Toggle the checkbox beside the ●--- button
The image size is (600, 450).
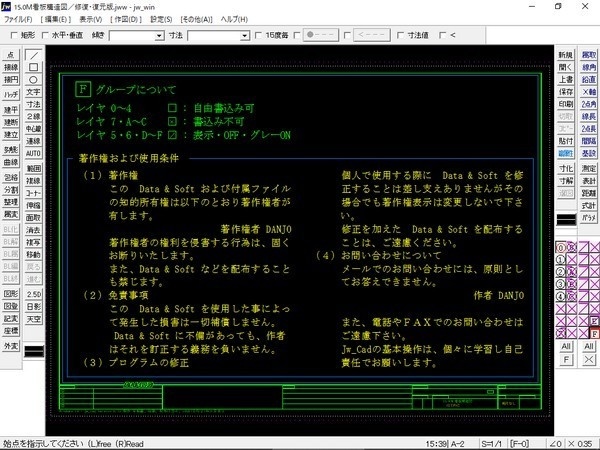click(x=297, y=35)
